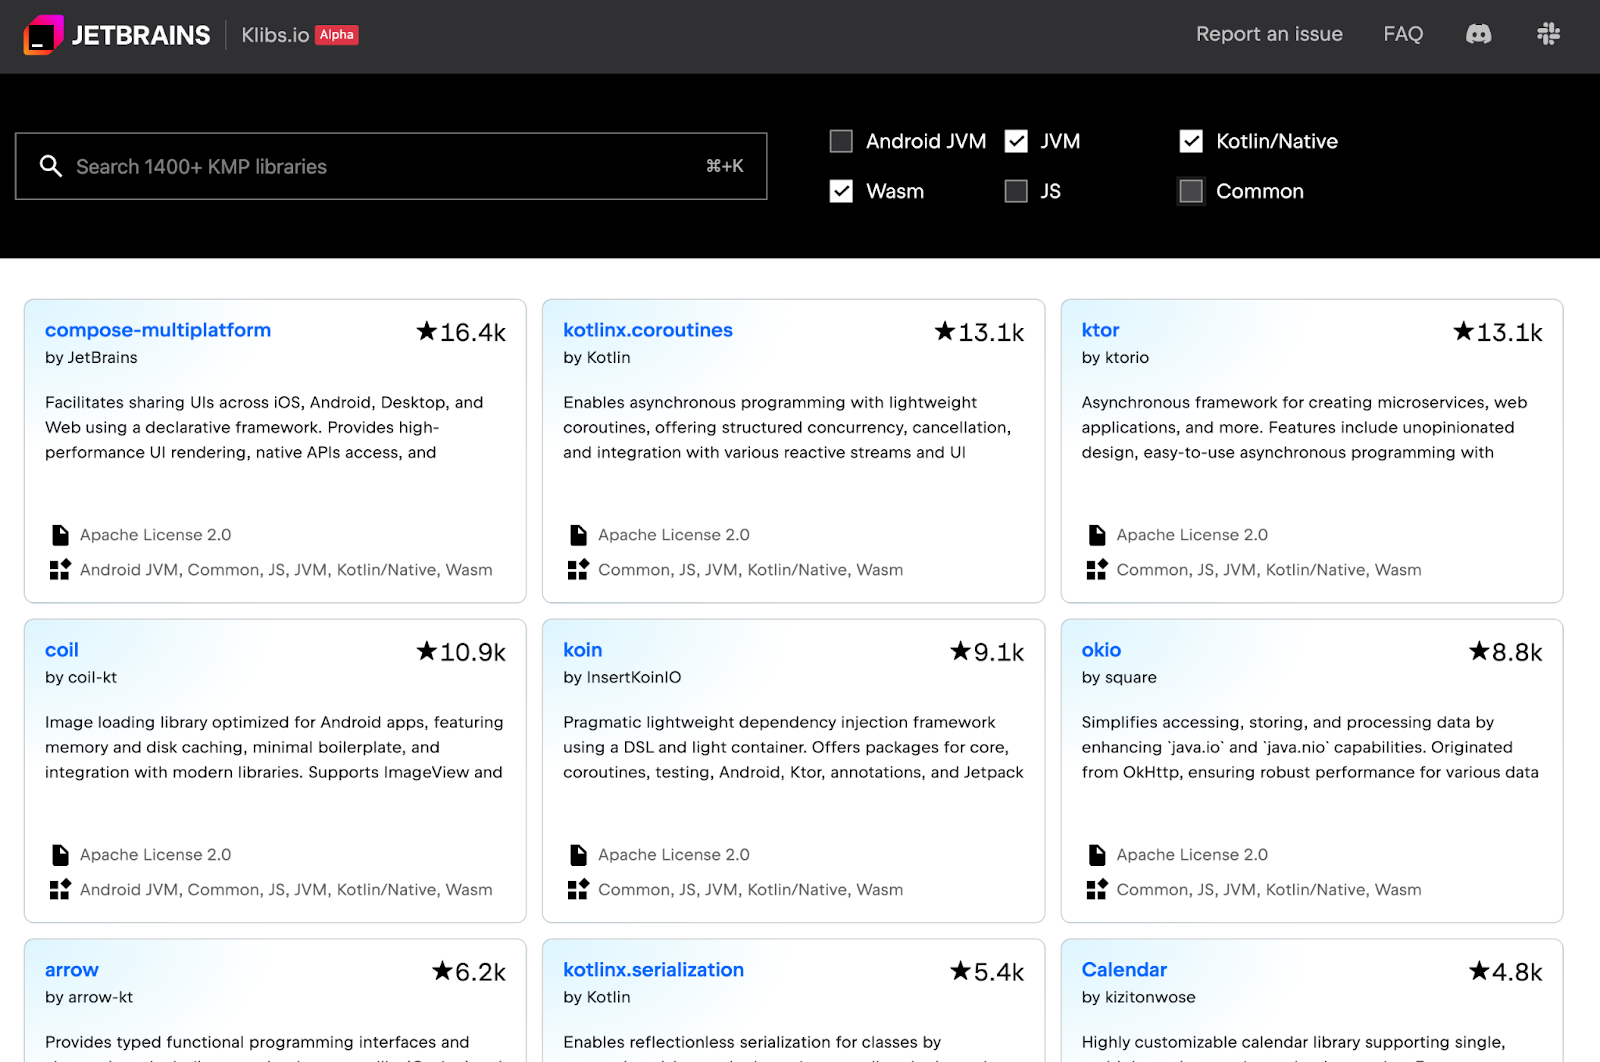Click the ⌘+K shortcut hint
Viewport: 1600px width, 1062px height.
pyautogui.click(x=725, y=166)
